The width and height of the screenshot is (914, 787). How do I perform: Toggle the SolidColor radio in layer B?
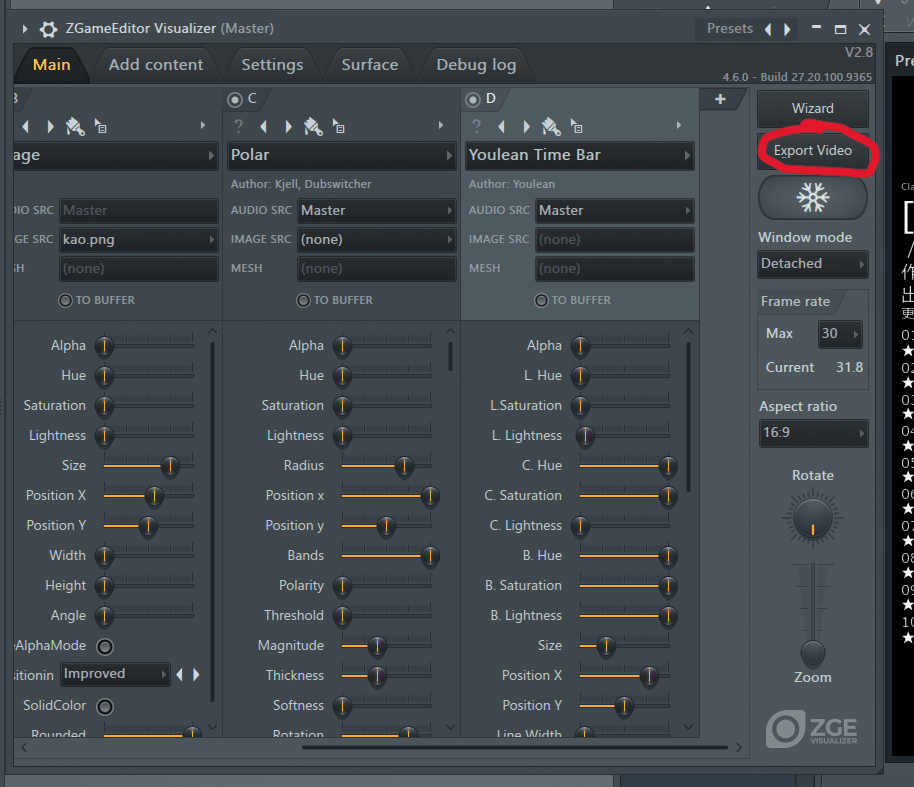(105, 707)
